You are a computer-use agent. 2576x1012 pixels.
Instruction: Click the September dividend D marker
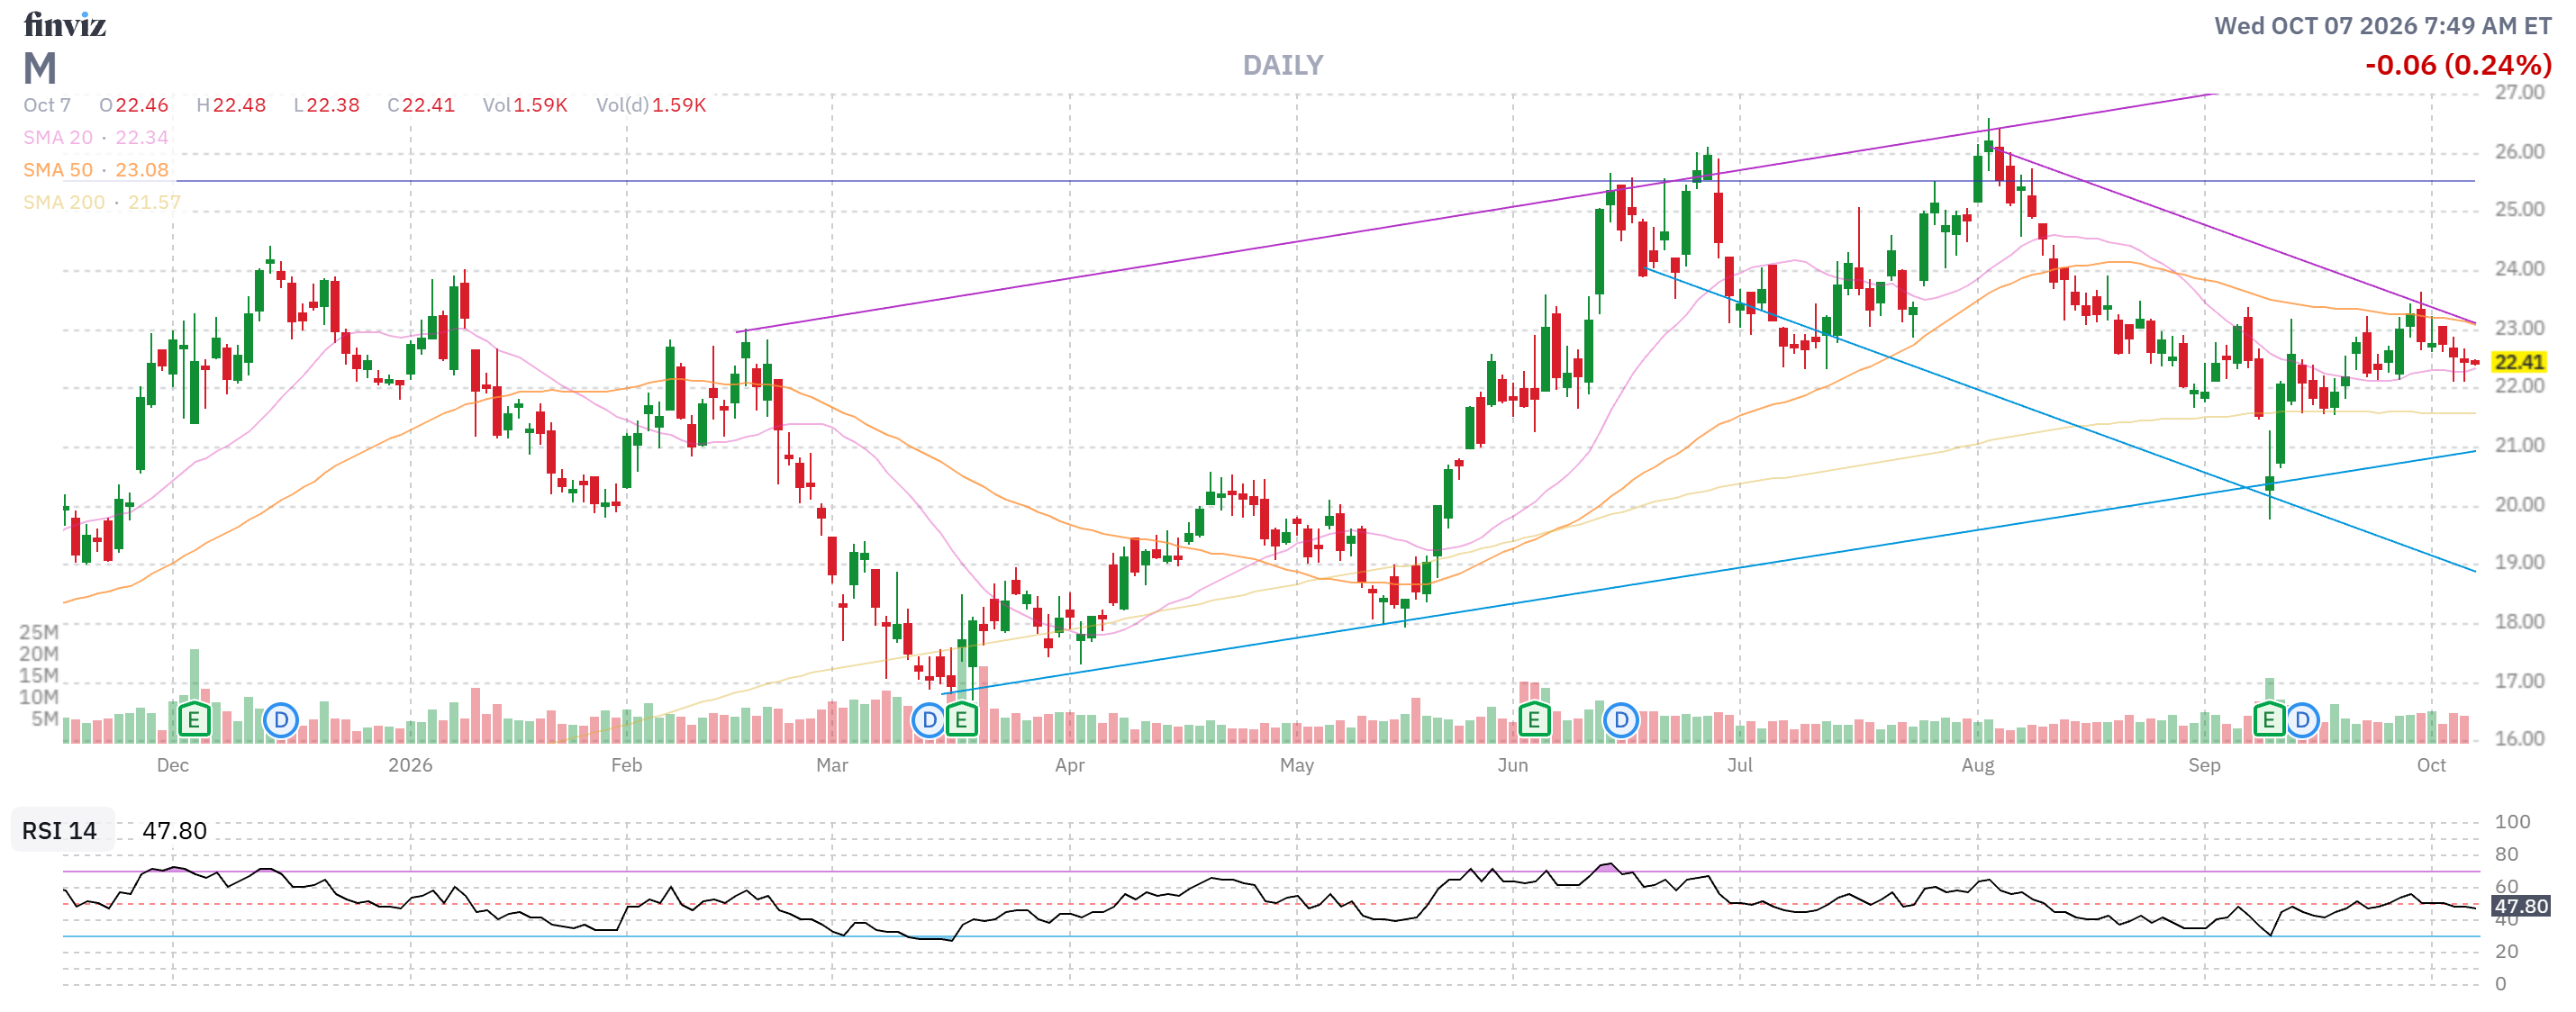(2302, 719)
